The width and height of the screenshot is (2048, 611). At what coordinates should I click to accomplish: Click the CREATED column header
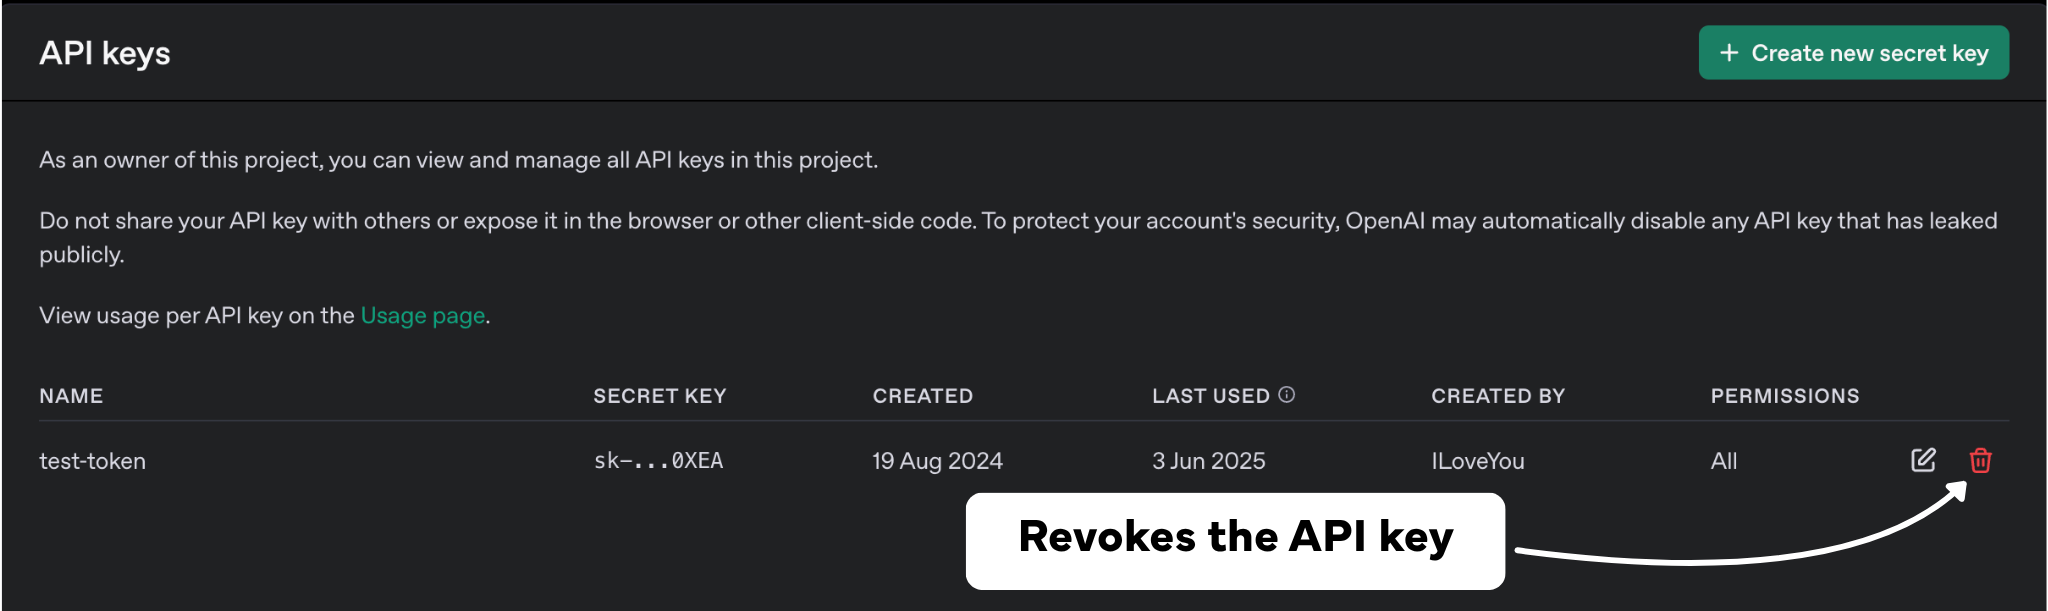point(923,396)
